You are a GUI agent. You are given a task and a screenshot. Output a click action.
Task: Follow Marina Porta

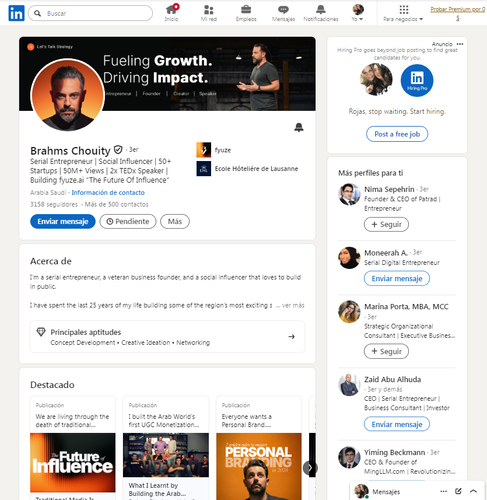pyautogui.click(x=386, y=351)
